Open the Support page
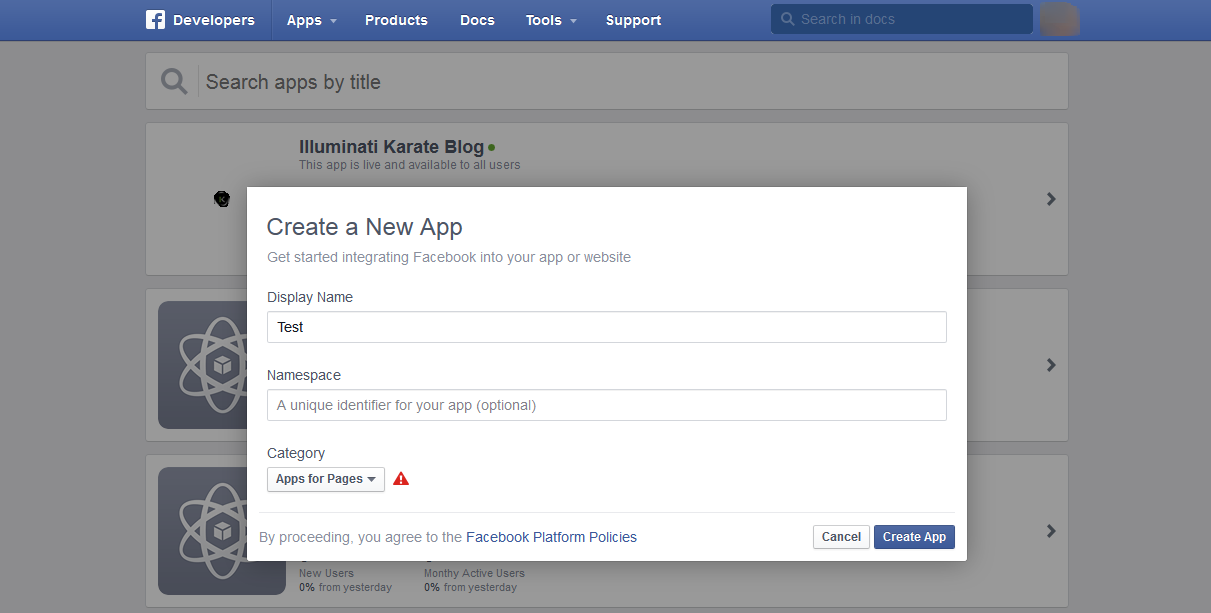This screenshot has height=613, width=1211. pos(633,20)
